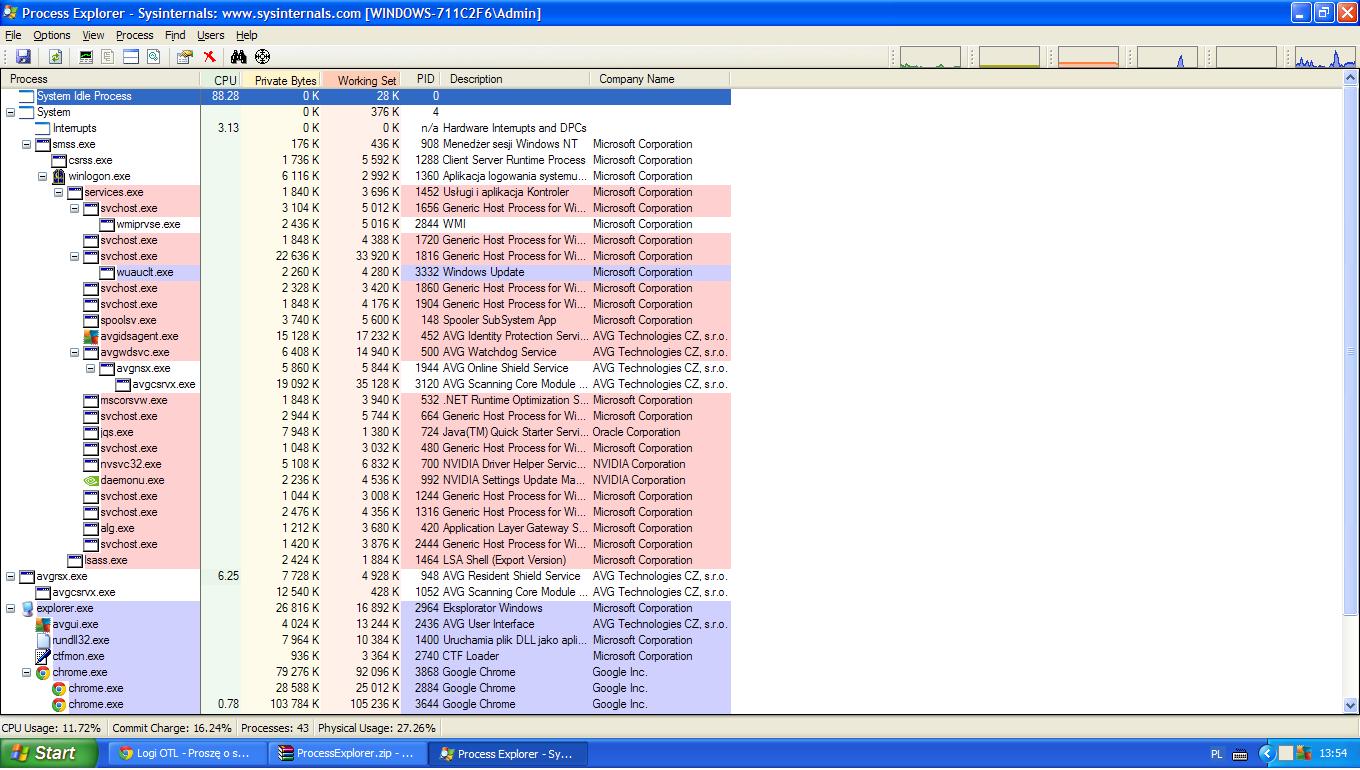Click the Chrome icon of PID 3868
Viewport: 1360px width, 770px height.
43,672
